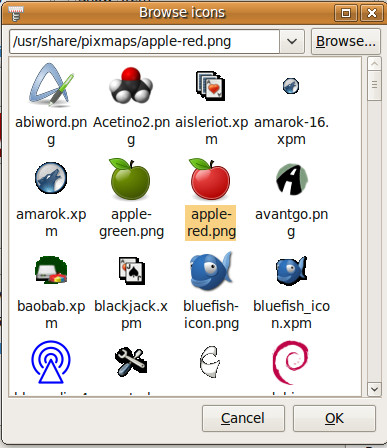
Task: Click the Browse... button
Action: (346, 42)
